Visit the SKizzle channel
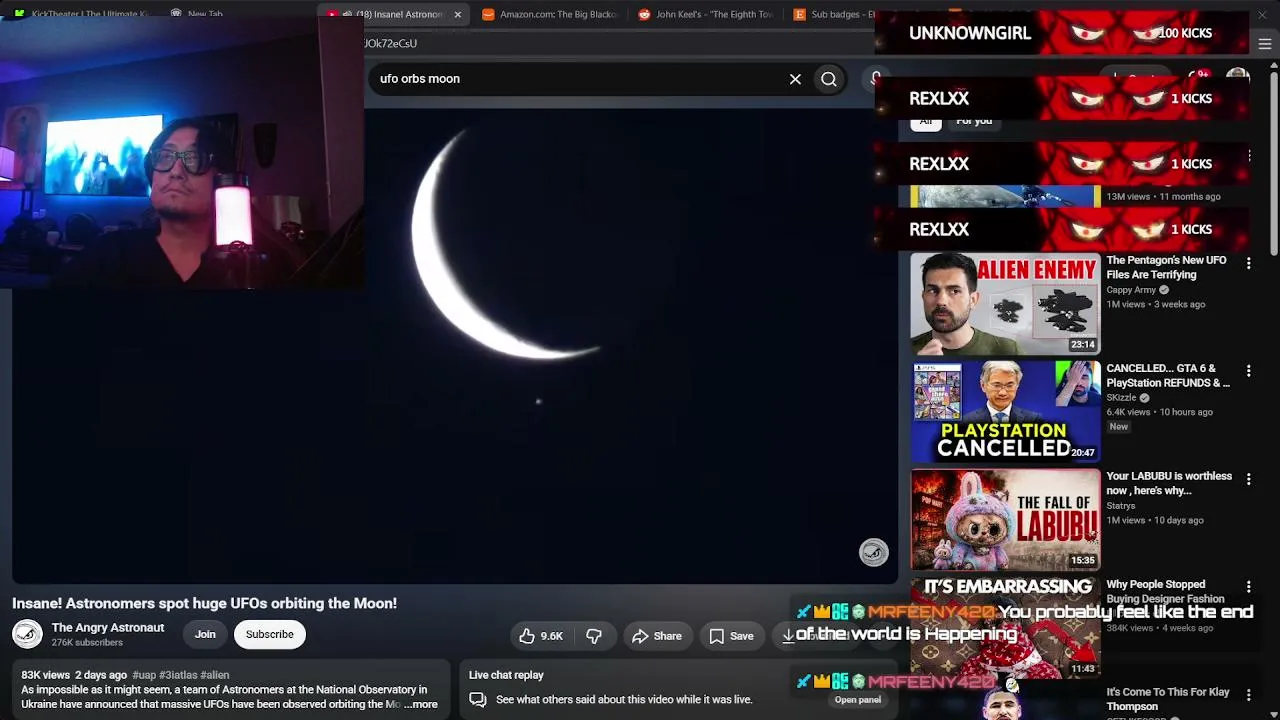Viewport: 1280px width, 720px height. pos(1121,398)
